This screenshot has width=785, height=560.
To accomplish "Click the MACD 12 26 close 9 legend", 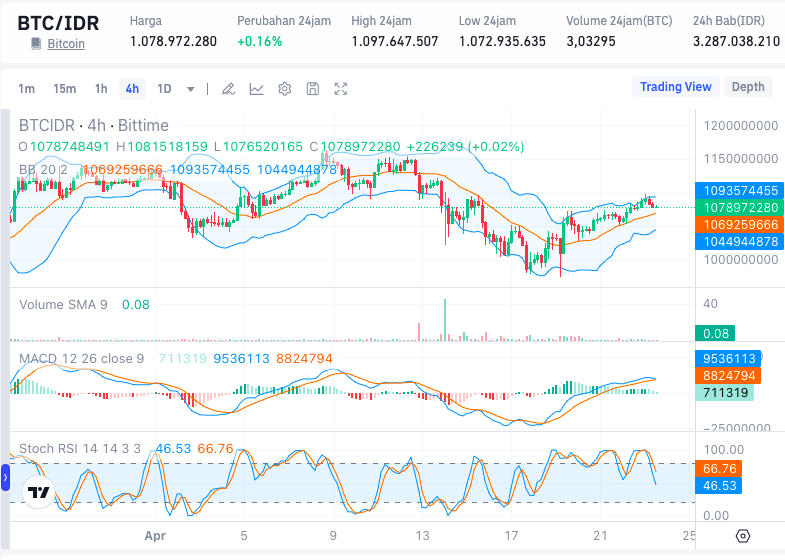I will pos(82,358).
